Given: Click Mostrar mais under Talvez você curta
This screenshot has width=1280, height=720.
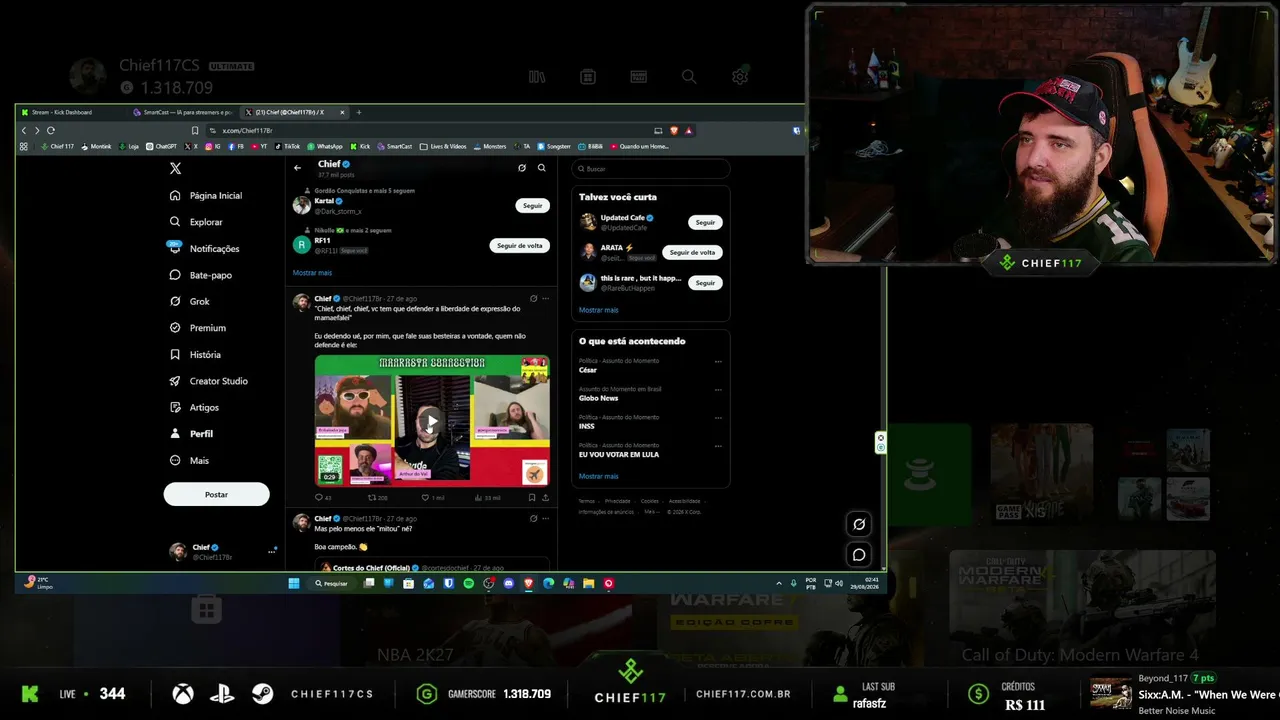Looking at the screenshot, I should (598, 310).
